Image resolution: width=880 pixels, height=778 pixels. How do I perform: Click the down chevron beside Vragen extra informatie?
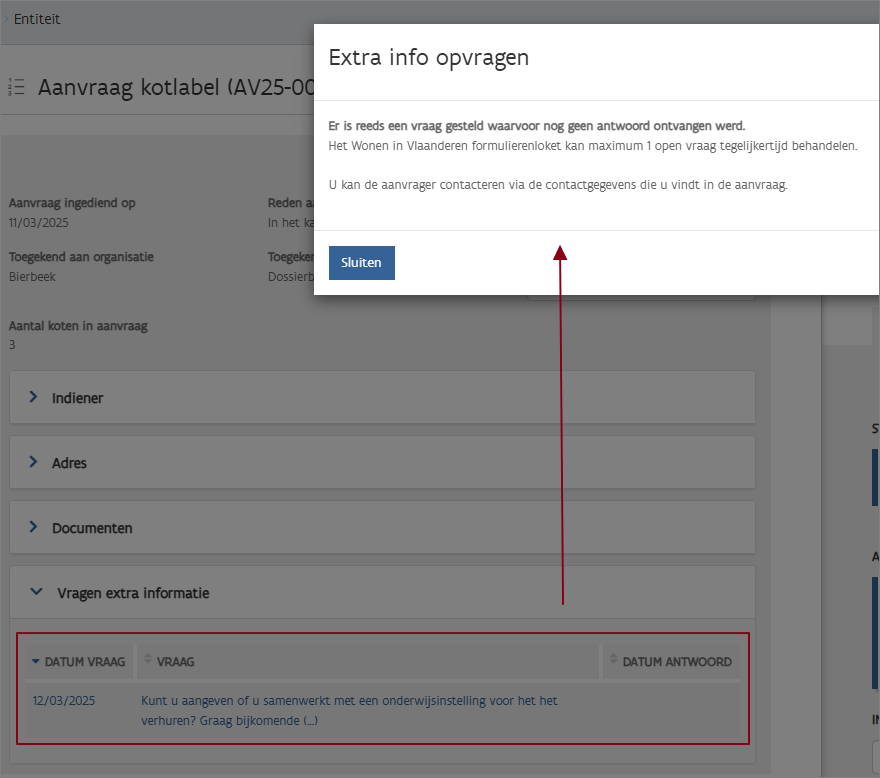[37, 593]
